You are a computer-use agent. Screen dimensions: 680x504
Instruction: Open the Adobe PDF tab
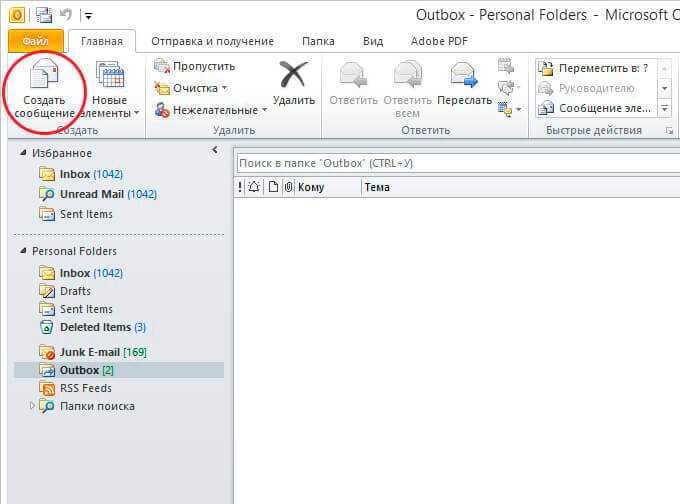pos(439,41)
